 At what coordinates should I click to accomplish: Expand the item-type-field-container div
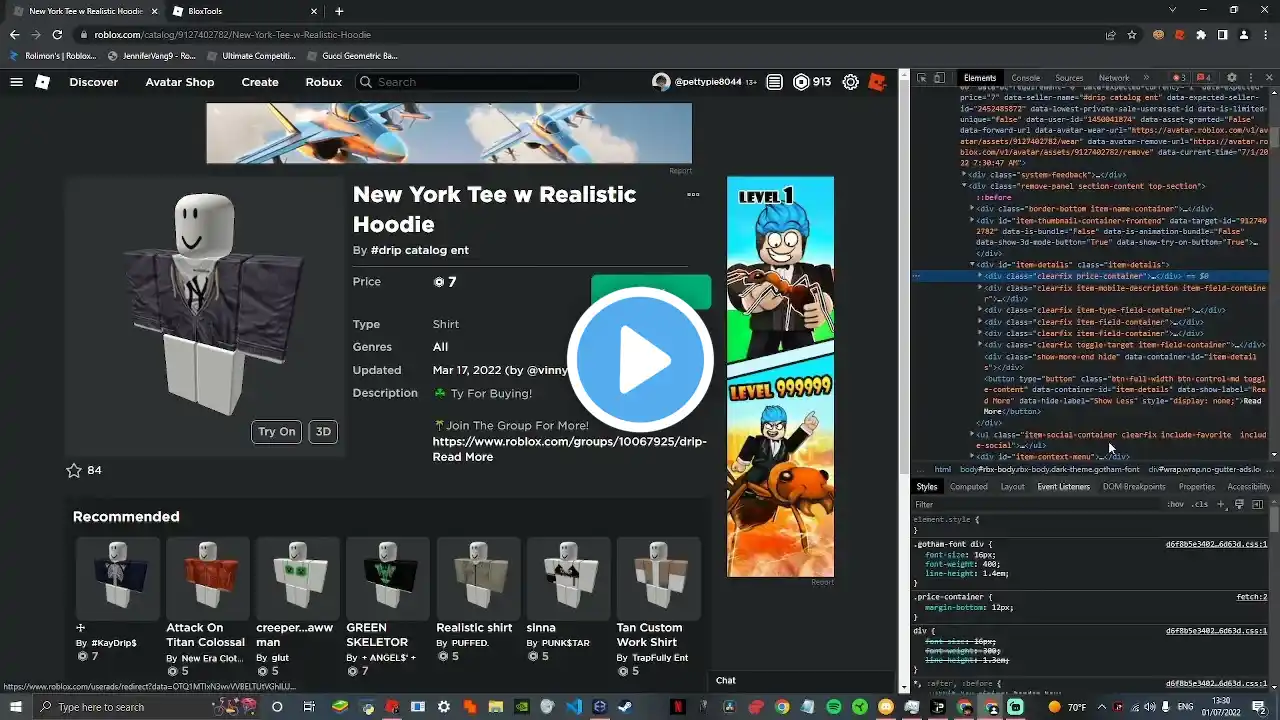click(x=980, y=310)
